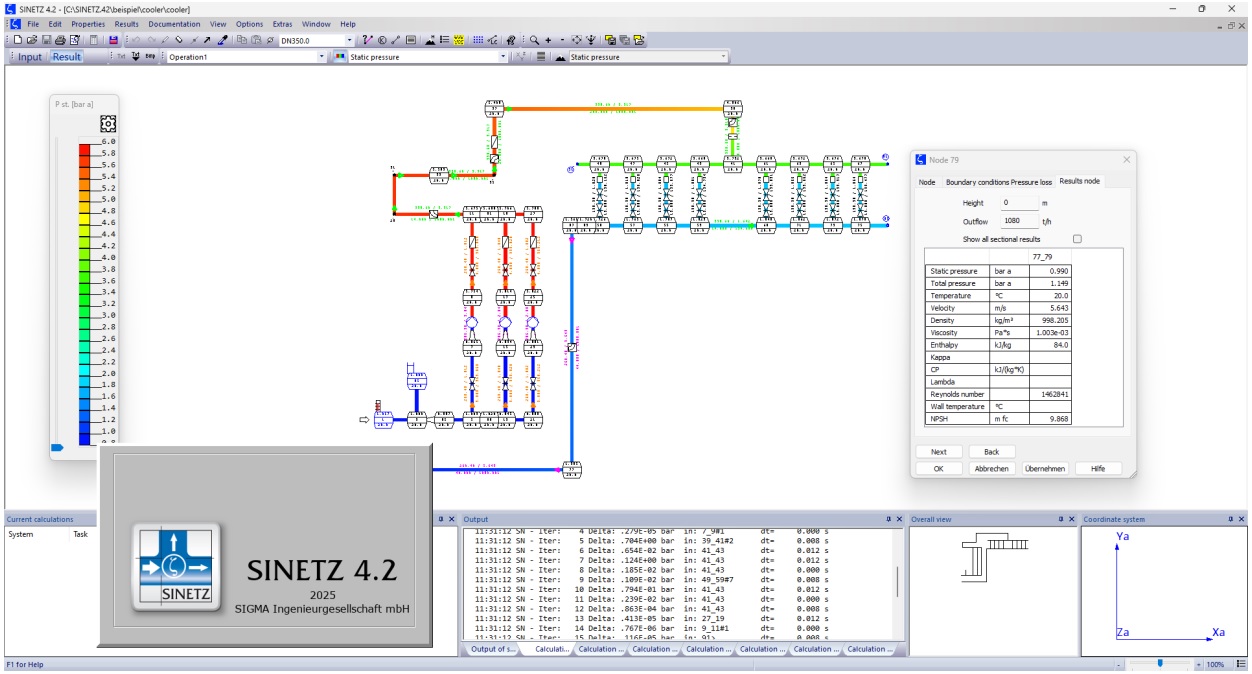Open the File menu
1252x674 pixels.
coord(33,23)
